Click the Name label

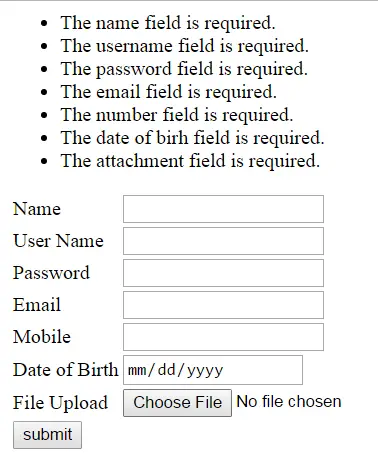coord(37,209)
